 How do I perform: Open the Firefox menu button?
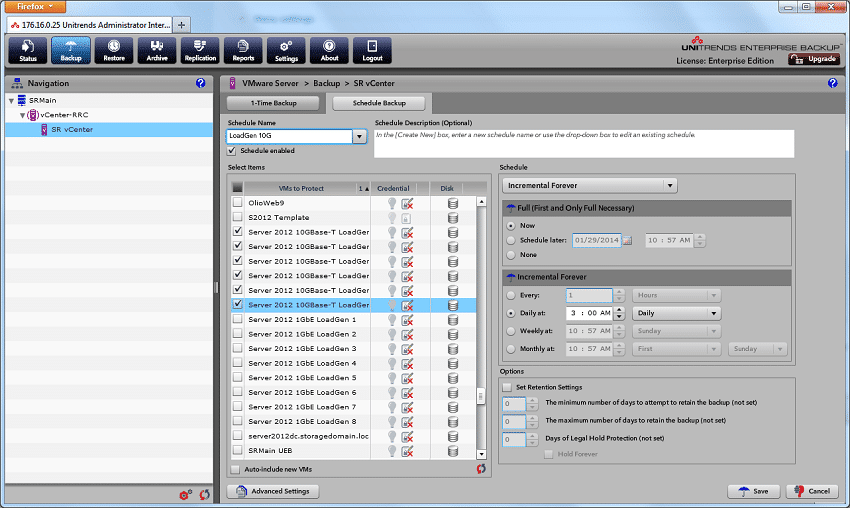35,7
